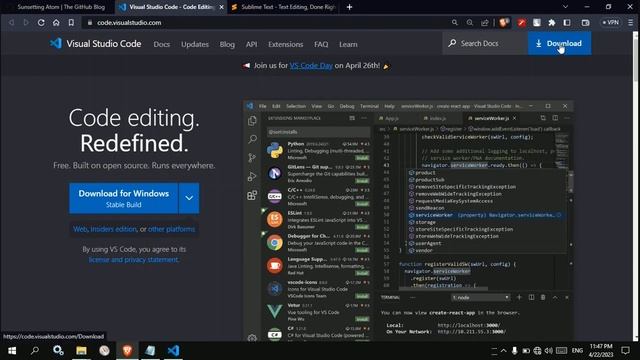Expand the tab list chevron
Screen dimensions: 640x360
point(565,7)
